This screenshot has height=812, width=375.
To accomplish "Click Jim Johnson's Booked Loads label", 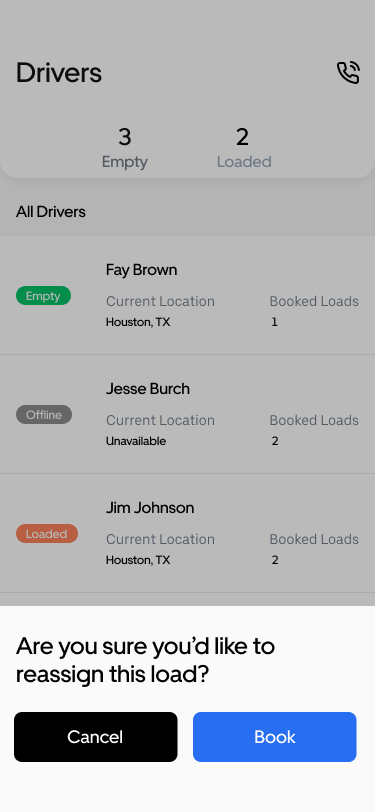I will coord(314,539).
